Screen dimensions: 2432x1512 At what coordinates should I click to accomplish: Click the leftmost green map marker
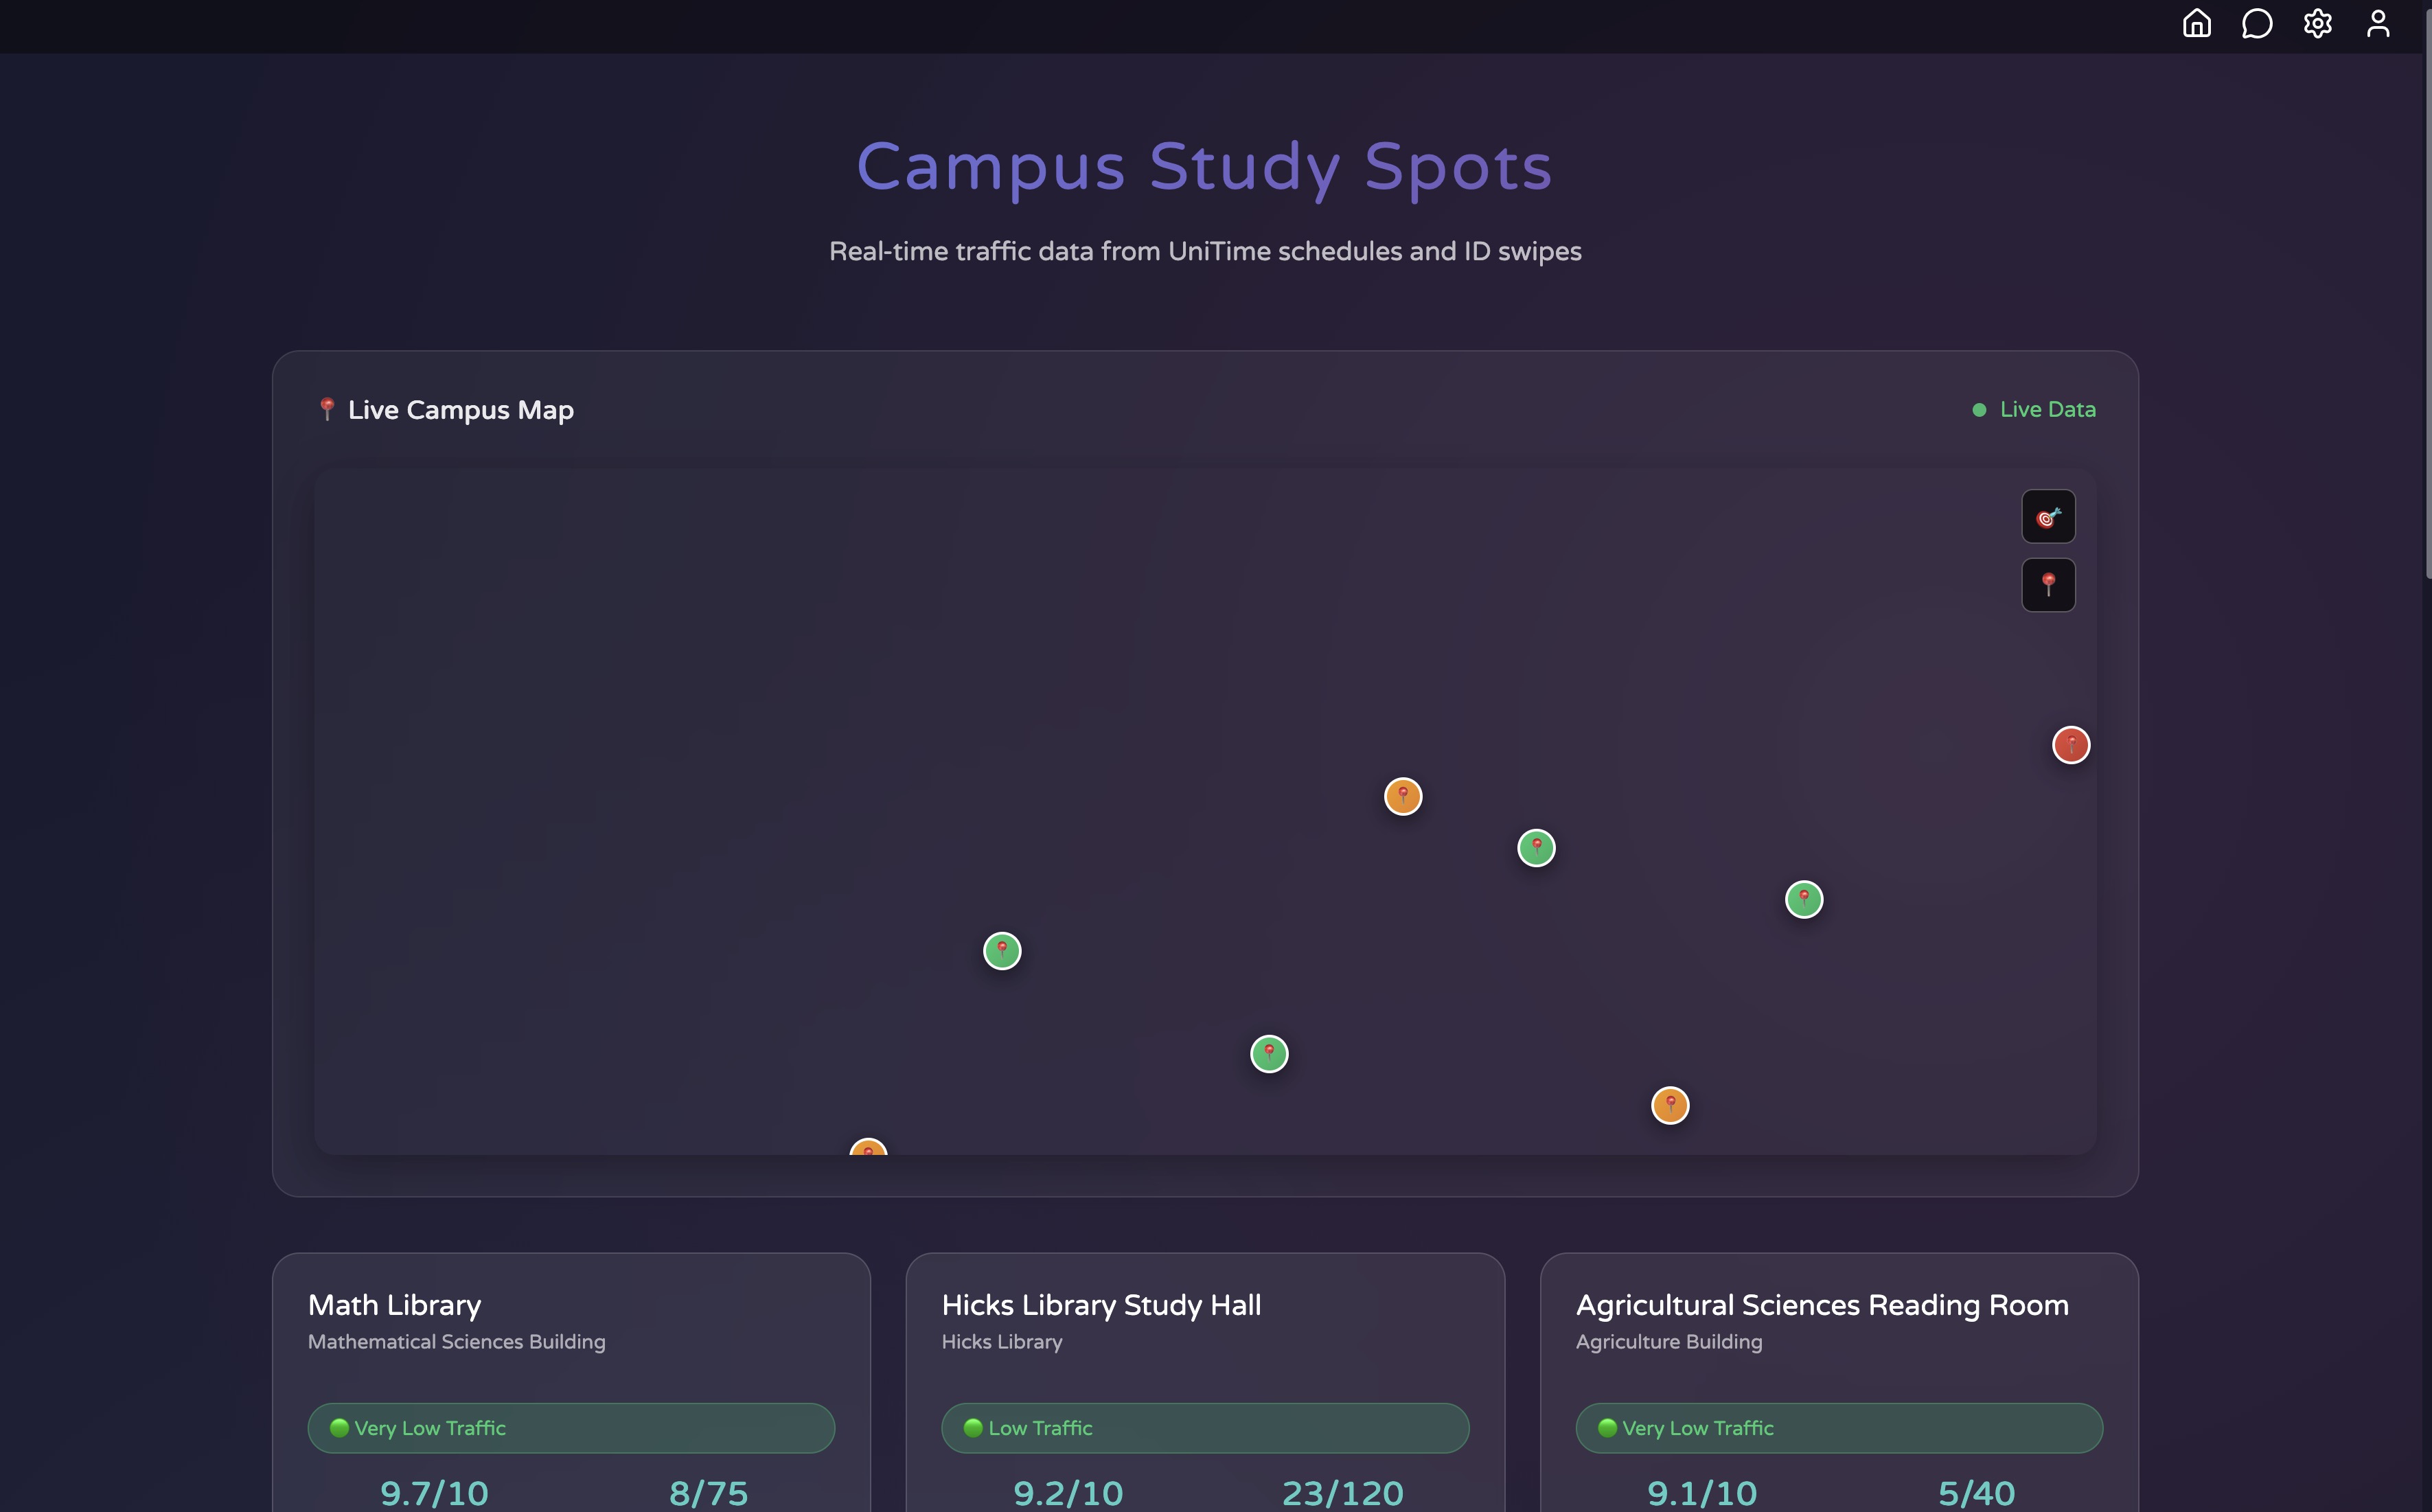1002,951
